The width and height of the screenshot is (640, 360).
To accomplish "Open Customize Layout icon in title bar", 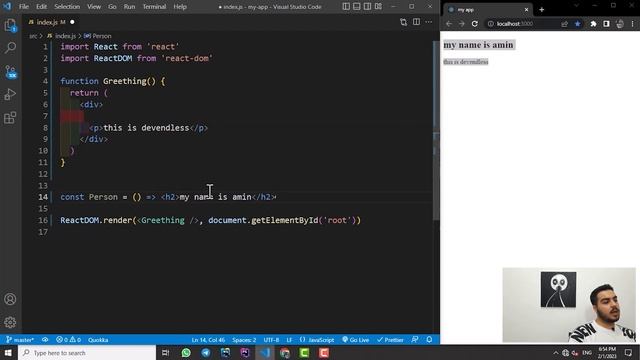I will click(x=378, y=7).
